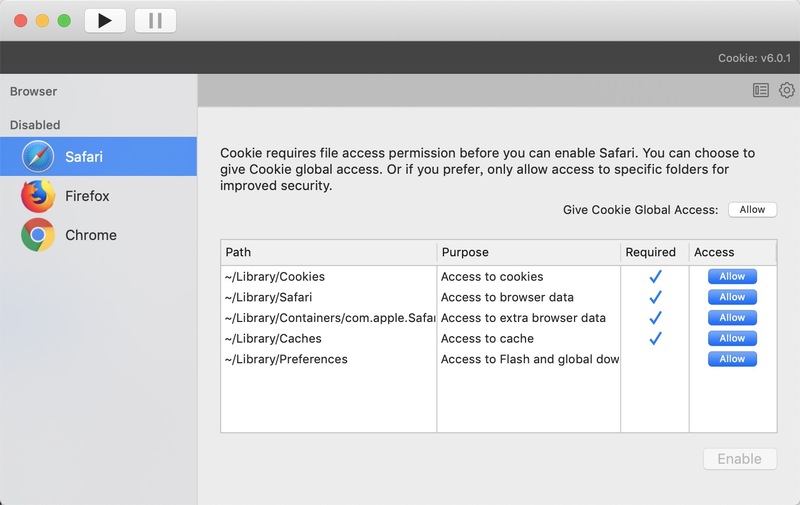Screen dimensions: 800x505
Task: Open the settings gear icon
Action: [787, 91]
